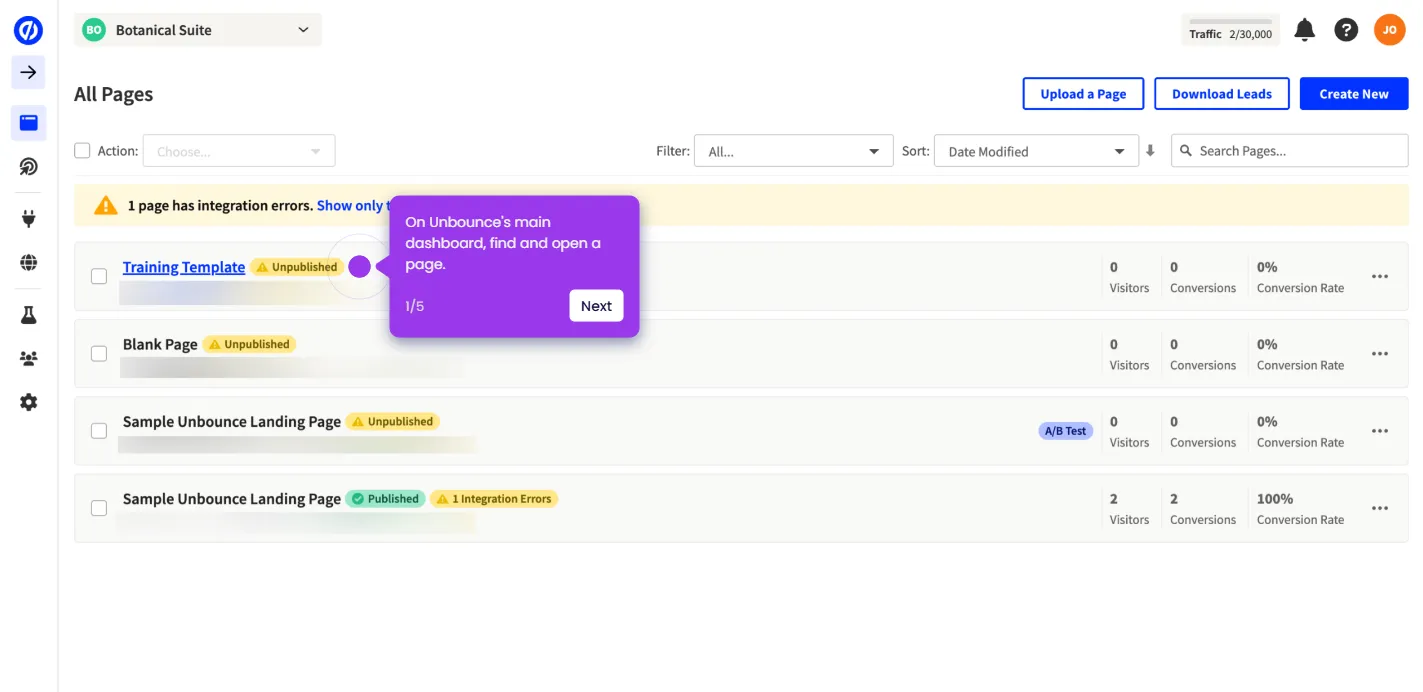Open the Sort Date Modified dropdown
1423x692 pixels.
coord(1036,151)
